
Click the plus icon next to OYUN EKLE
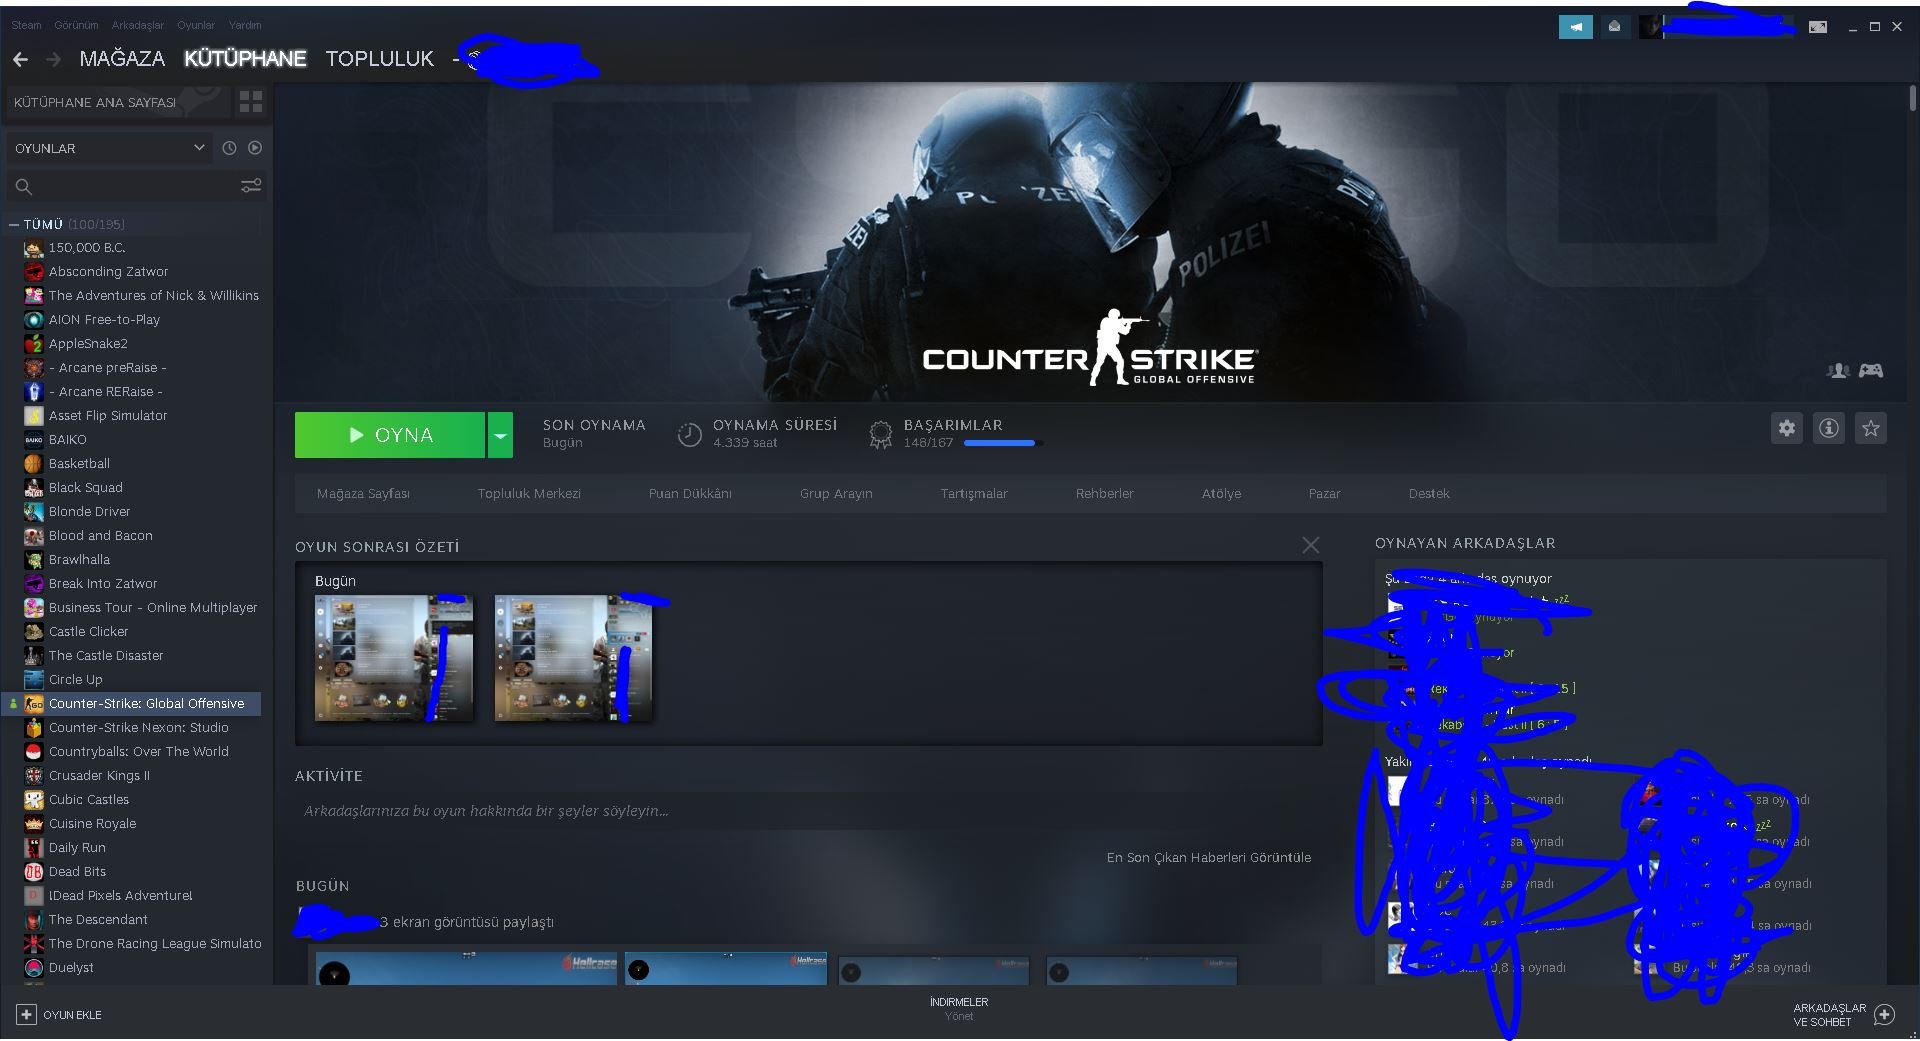click(26, 1014)
